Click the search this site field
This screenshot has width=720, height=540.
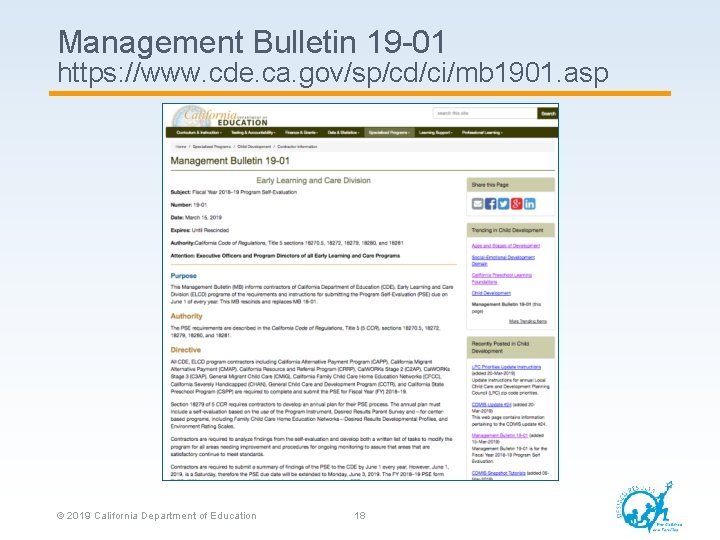click(x=484, y=113)
